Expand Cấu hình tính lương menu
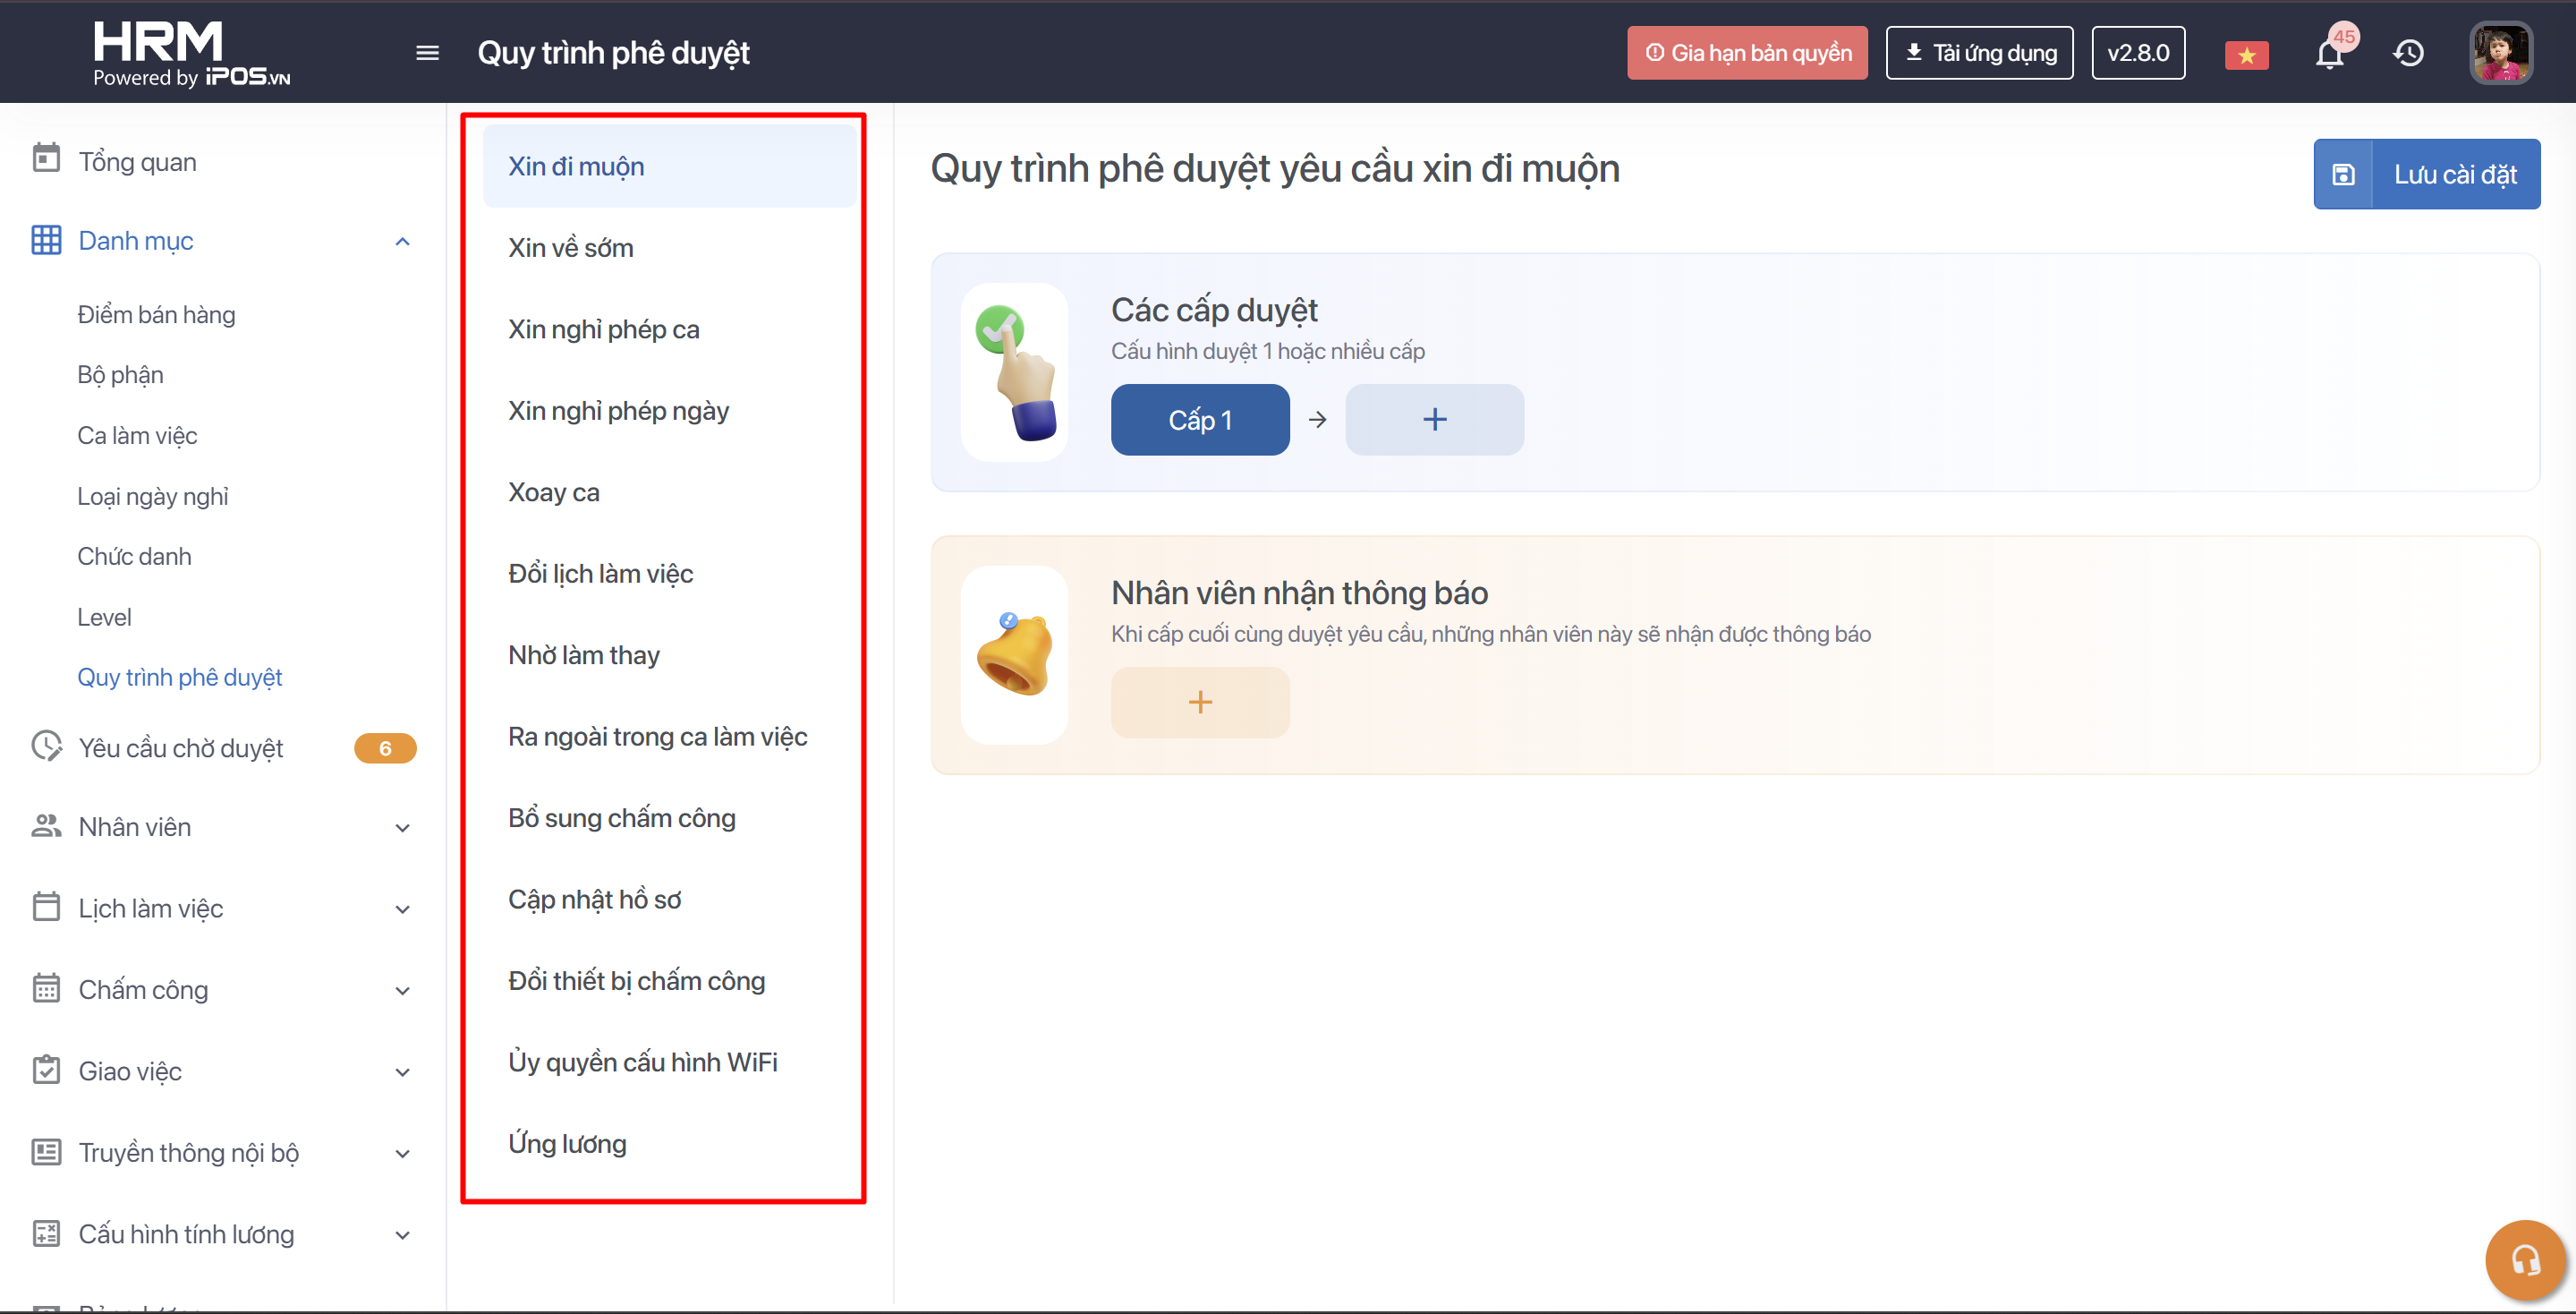Screen dimensions: 2576x1314 click(402, 1234)
